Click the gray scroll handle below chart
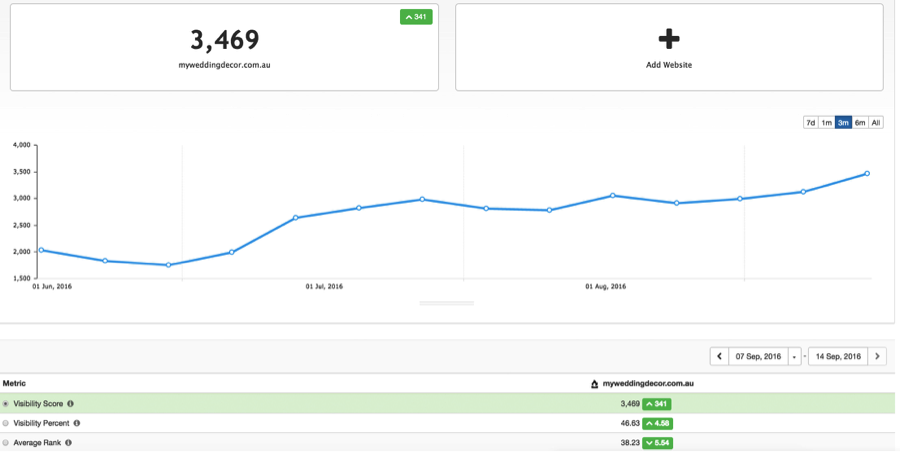Image resolution: width=900 pixels, height=452 pixels. [x=447, y=303]
